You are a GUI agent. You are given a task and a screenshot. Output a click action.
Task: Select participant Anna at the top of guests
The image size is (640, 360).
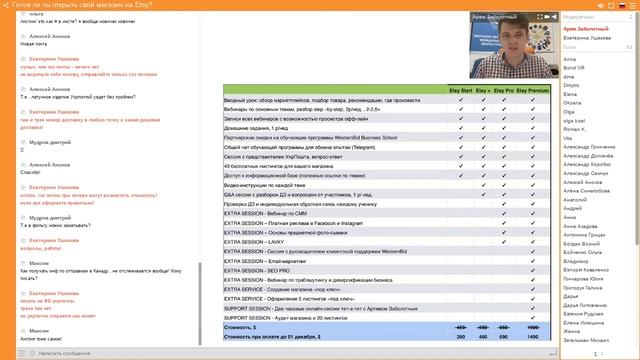569,59
